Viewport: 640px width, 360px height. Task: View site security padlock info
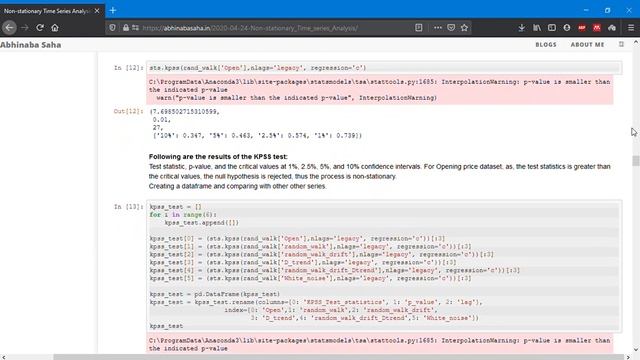pos(126,28)
